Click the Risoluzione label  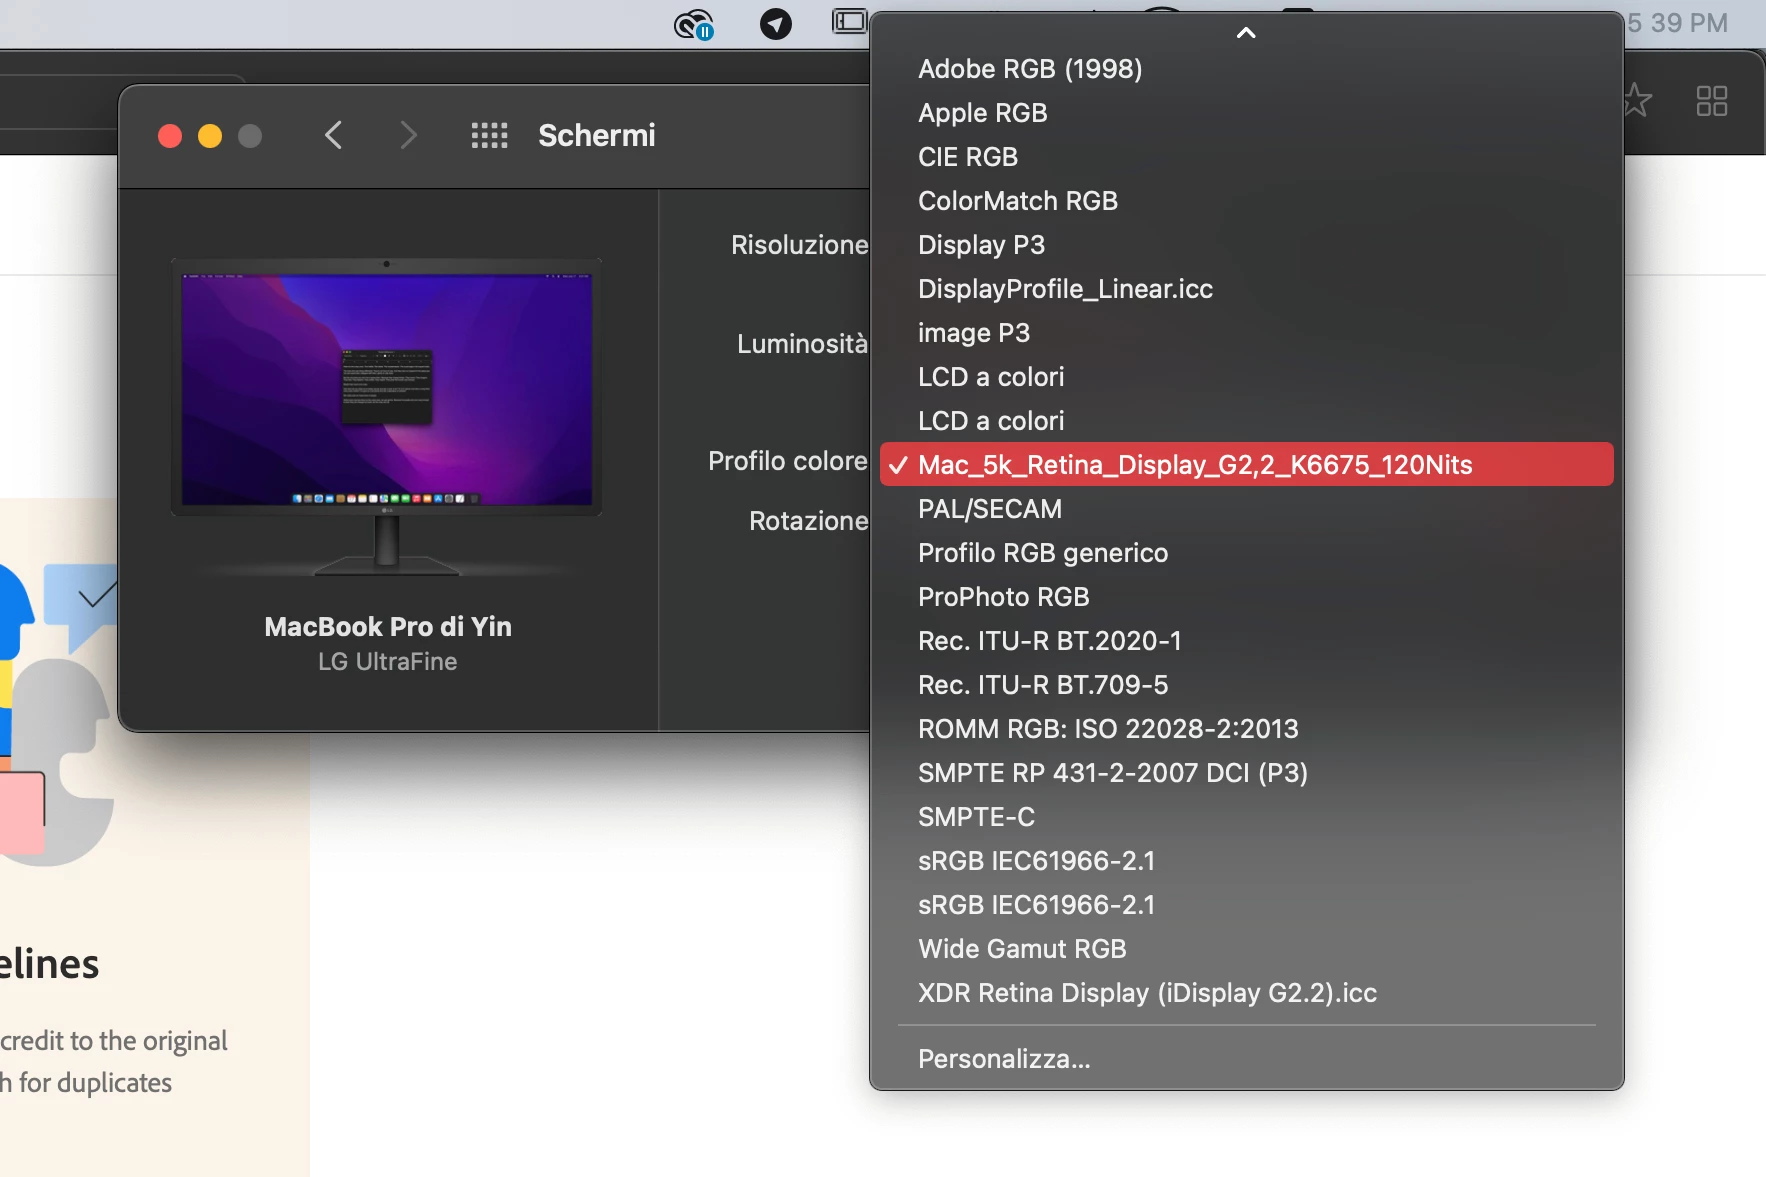800,245
